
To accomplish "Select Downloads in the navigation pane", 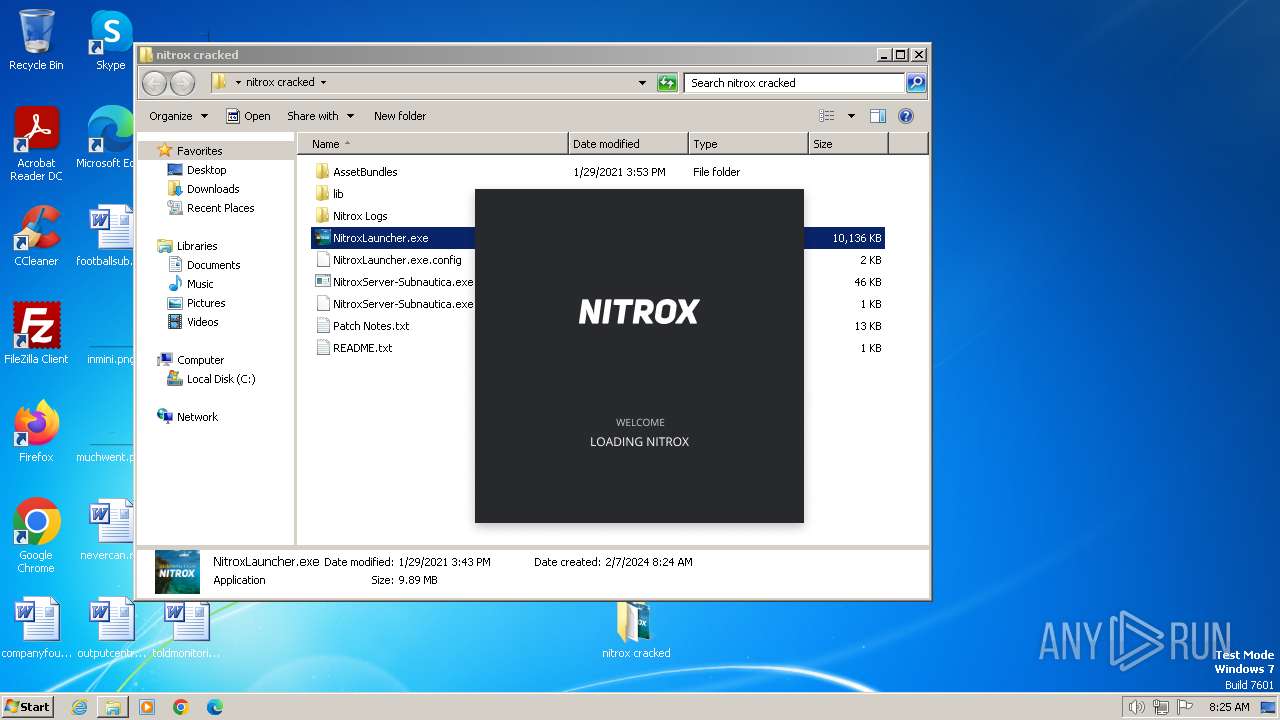I will pyautogui.click(x=213, y=189).
